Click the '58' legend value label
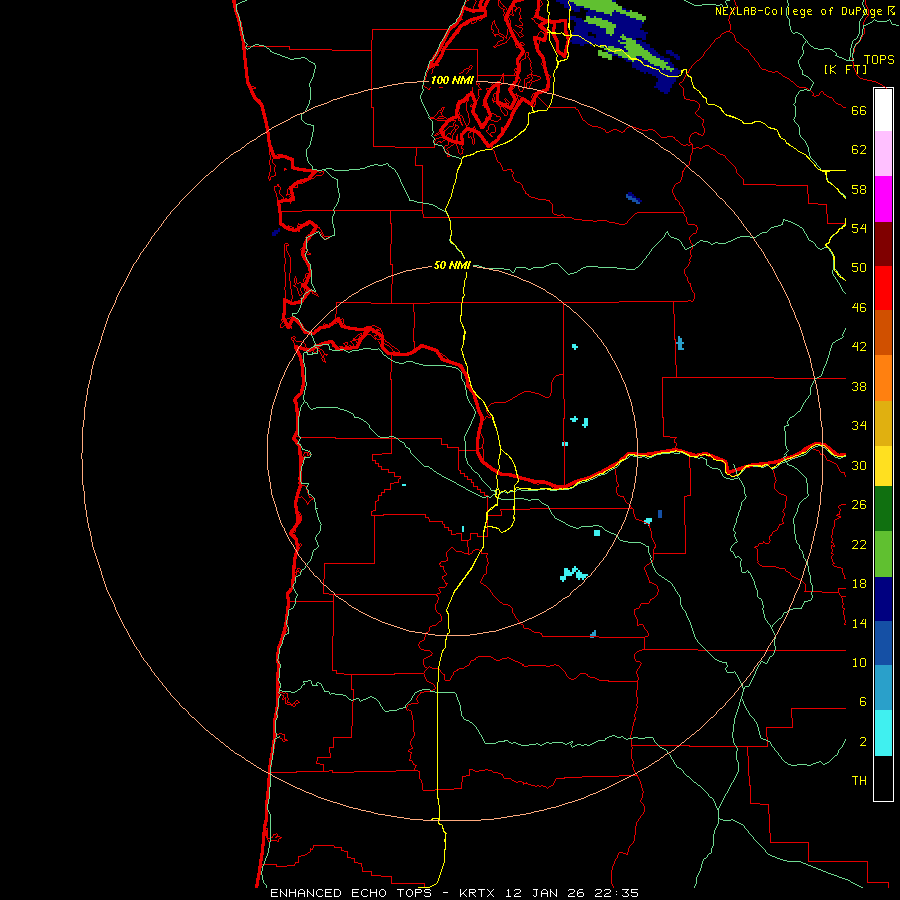 tap(859, 189)
